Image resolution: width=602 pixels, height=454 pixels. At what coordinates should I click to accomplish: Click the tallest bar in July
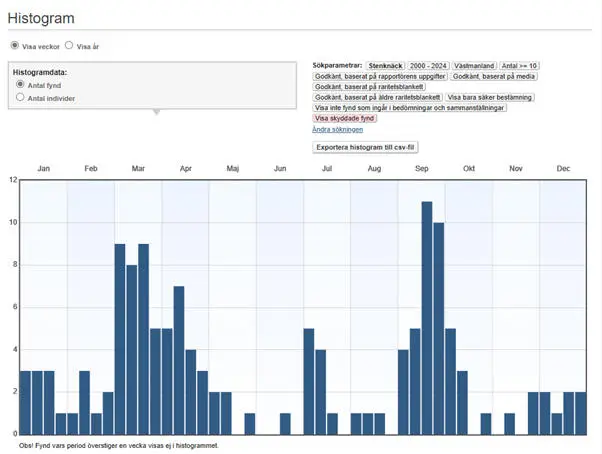coord(309,381)
